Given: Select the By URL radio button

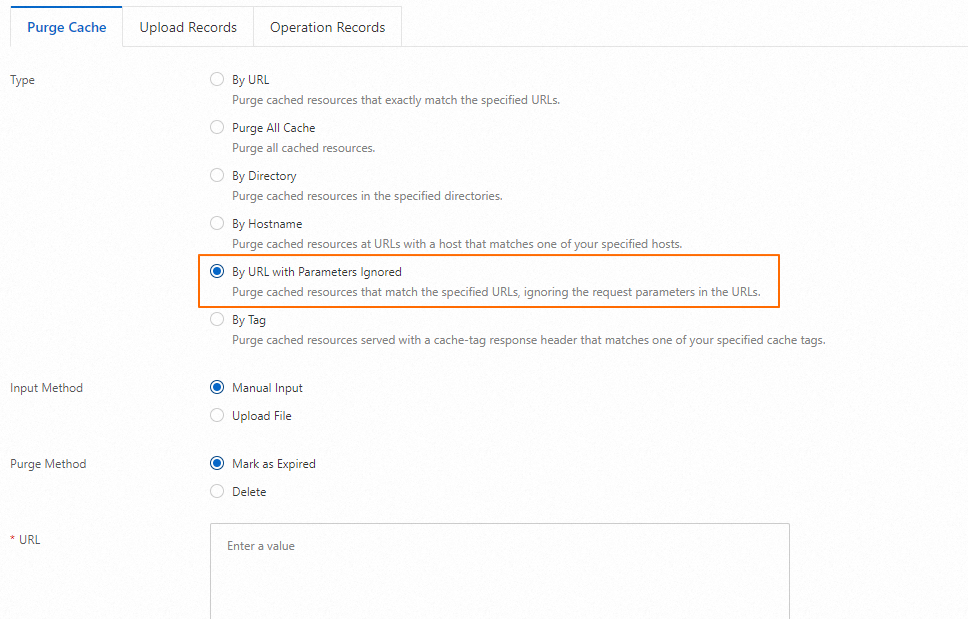Looking at the screenshot, I should click(x=217, y=80).
